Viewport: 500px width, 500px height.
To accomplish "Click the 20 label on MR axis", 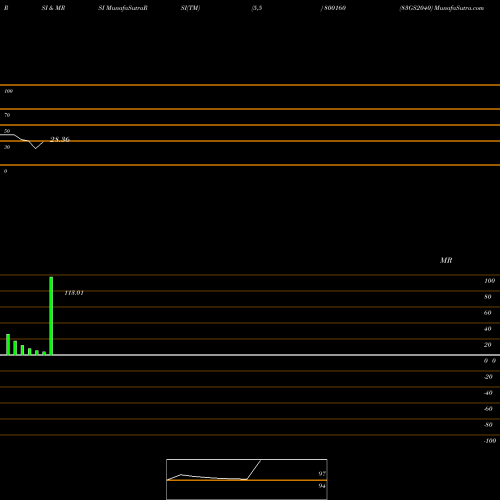I will 488,345.
